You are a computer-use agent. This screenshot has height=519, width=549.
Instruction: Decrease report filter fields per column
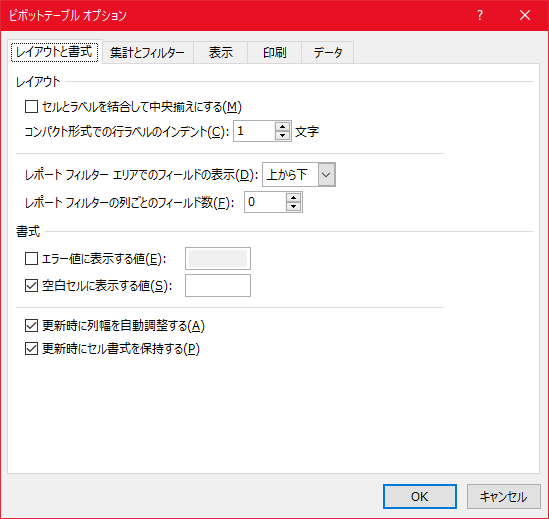[x=293, y=207]
